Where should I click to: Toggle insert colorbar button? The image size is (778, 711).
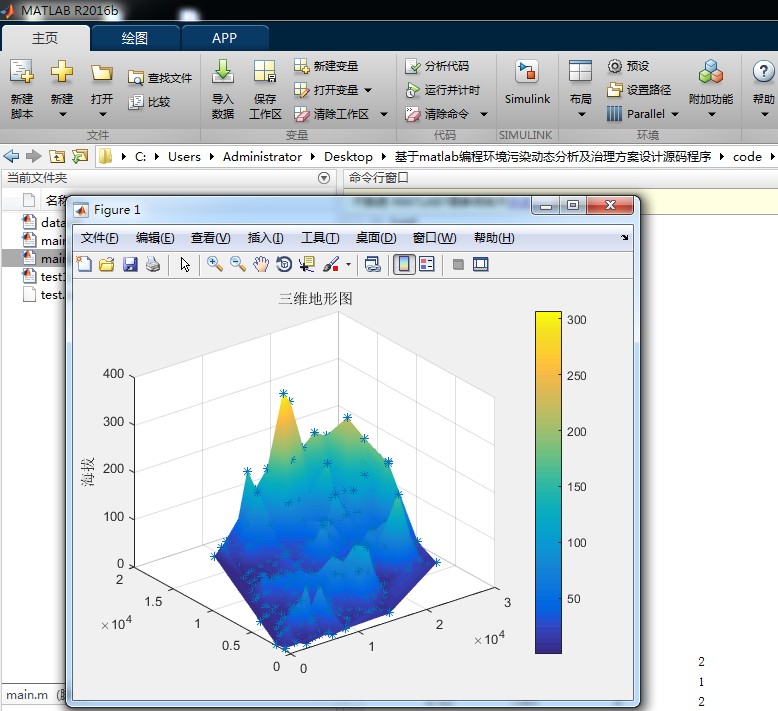[x=404, y=264]
